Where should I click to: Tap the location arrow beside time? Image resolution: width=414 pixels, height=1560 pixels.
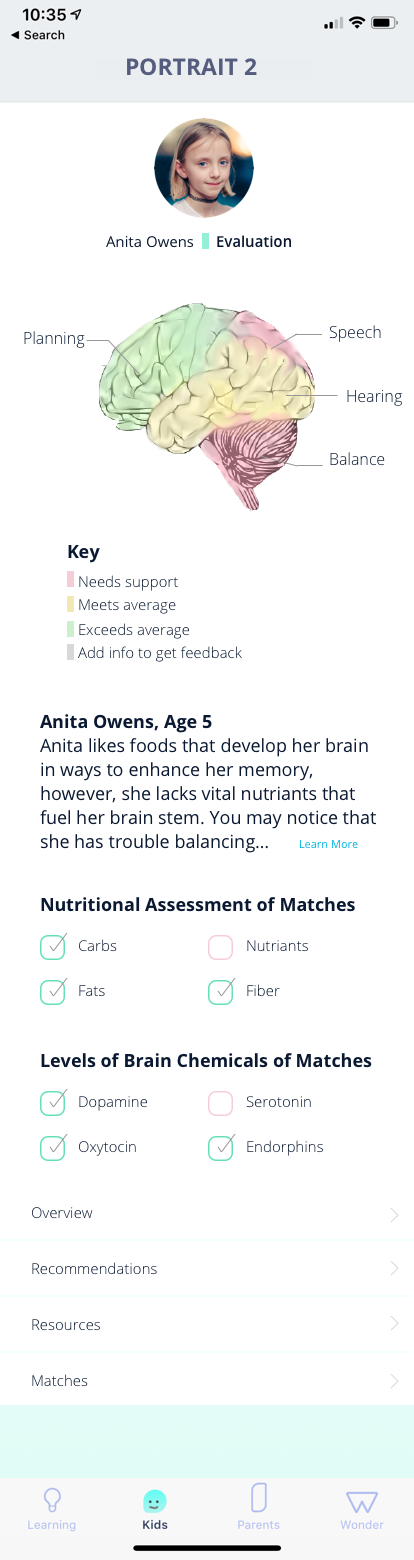pyautogui.click(x=78, y=16)
